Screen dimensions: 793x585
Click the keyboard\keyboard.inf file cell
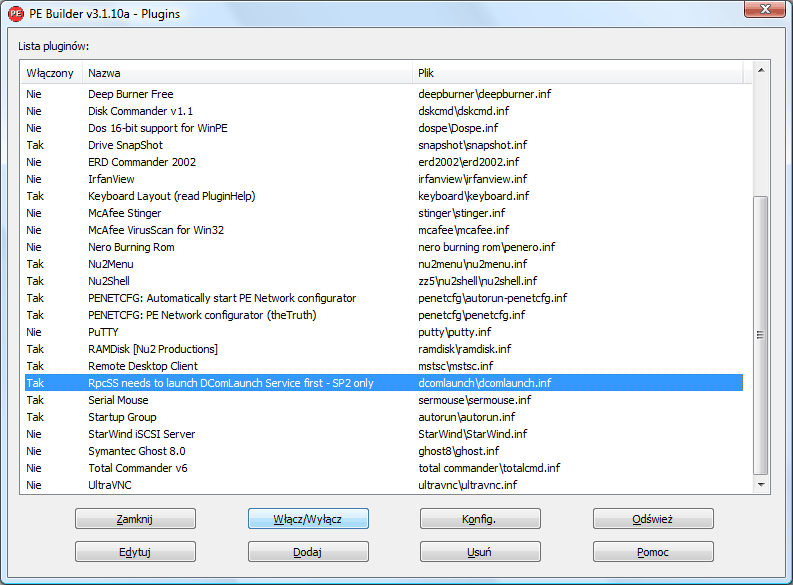tap(473, 196)
